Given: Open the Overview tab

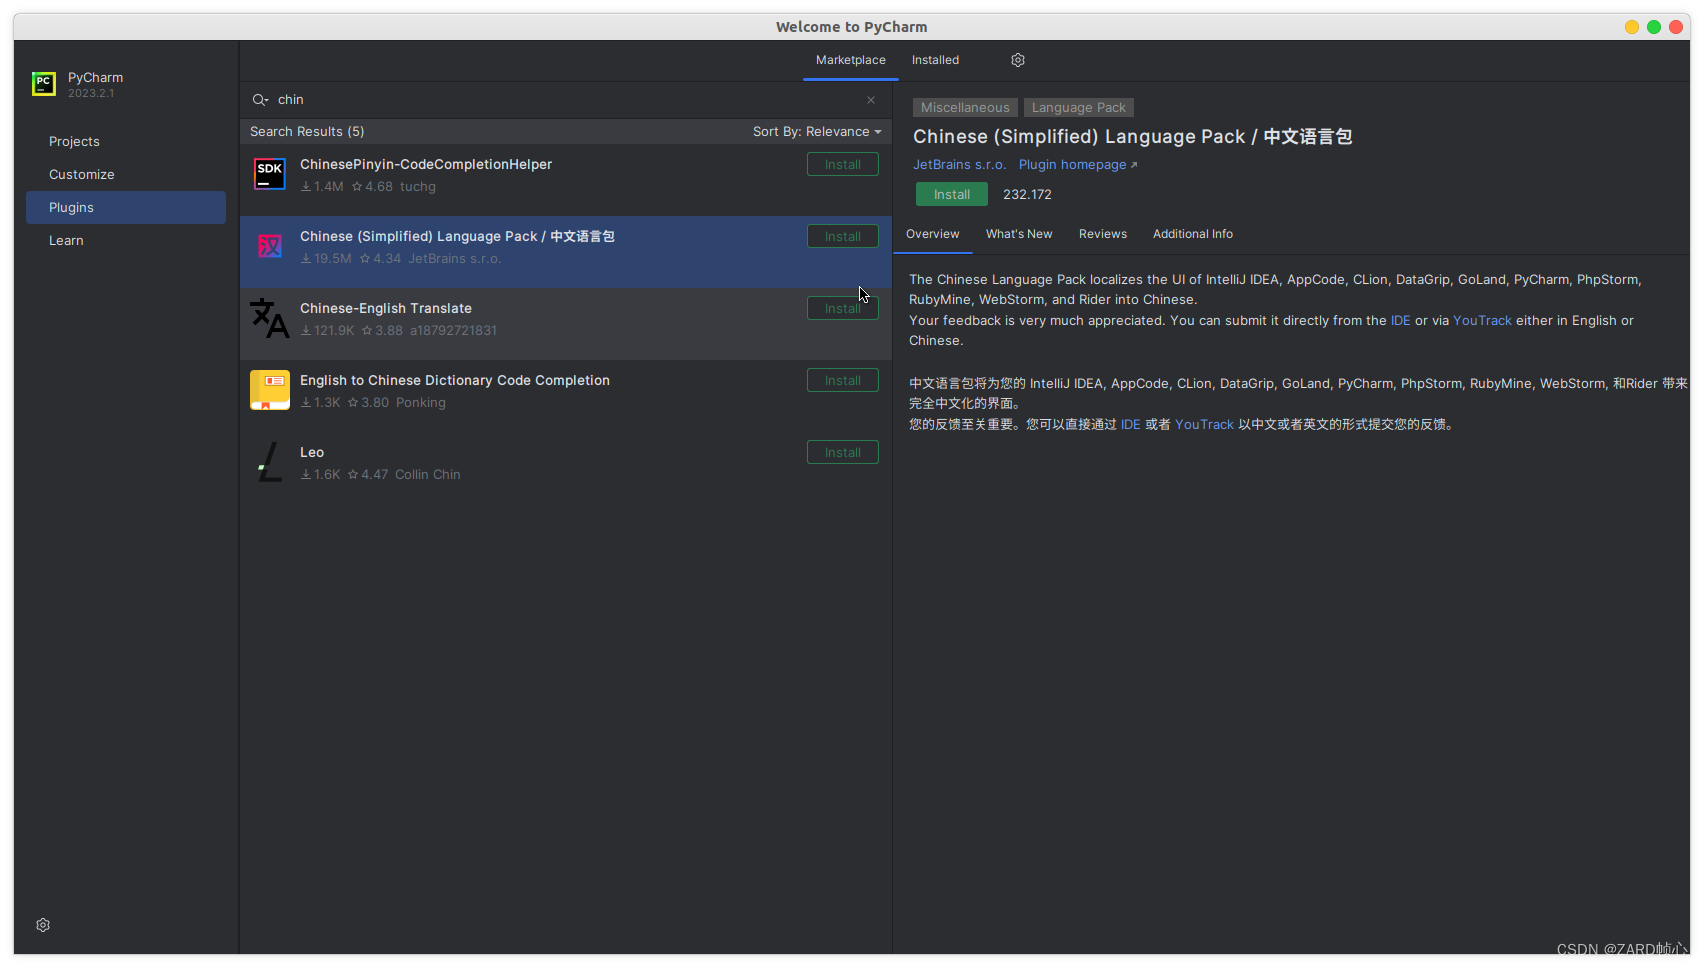Looking at the screenshot, I should pos(933,234).
